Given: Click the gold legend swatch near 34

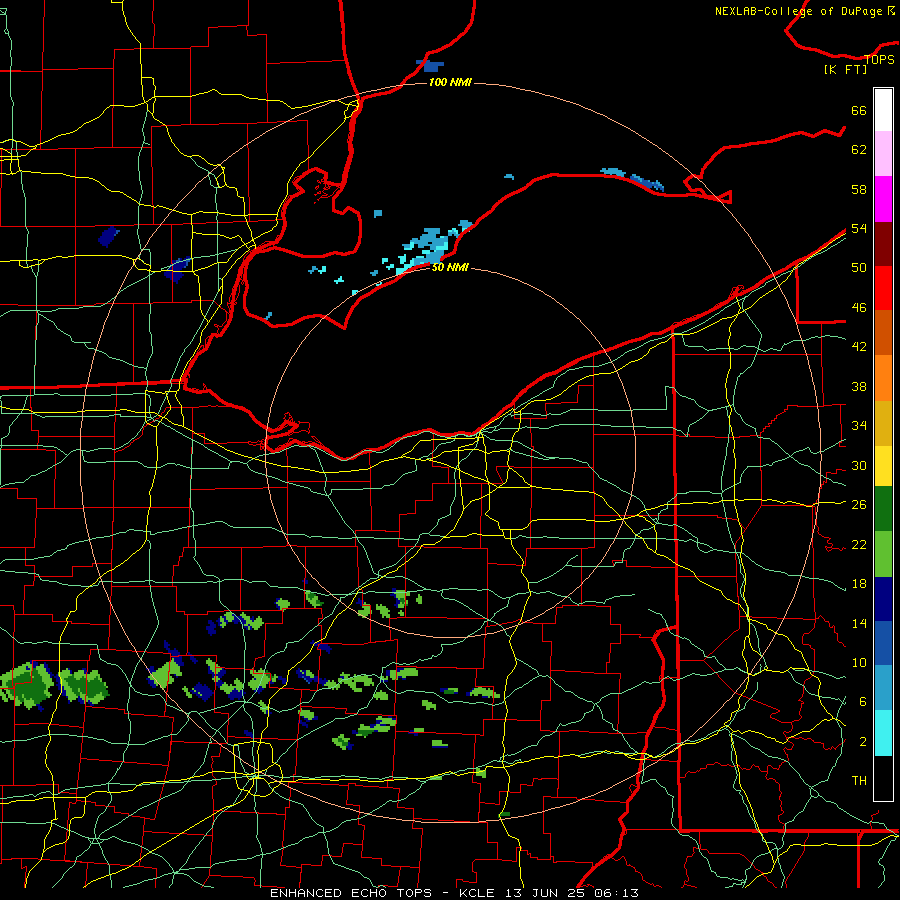Looking at the screenshot, I should tap(883, 423).
